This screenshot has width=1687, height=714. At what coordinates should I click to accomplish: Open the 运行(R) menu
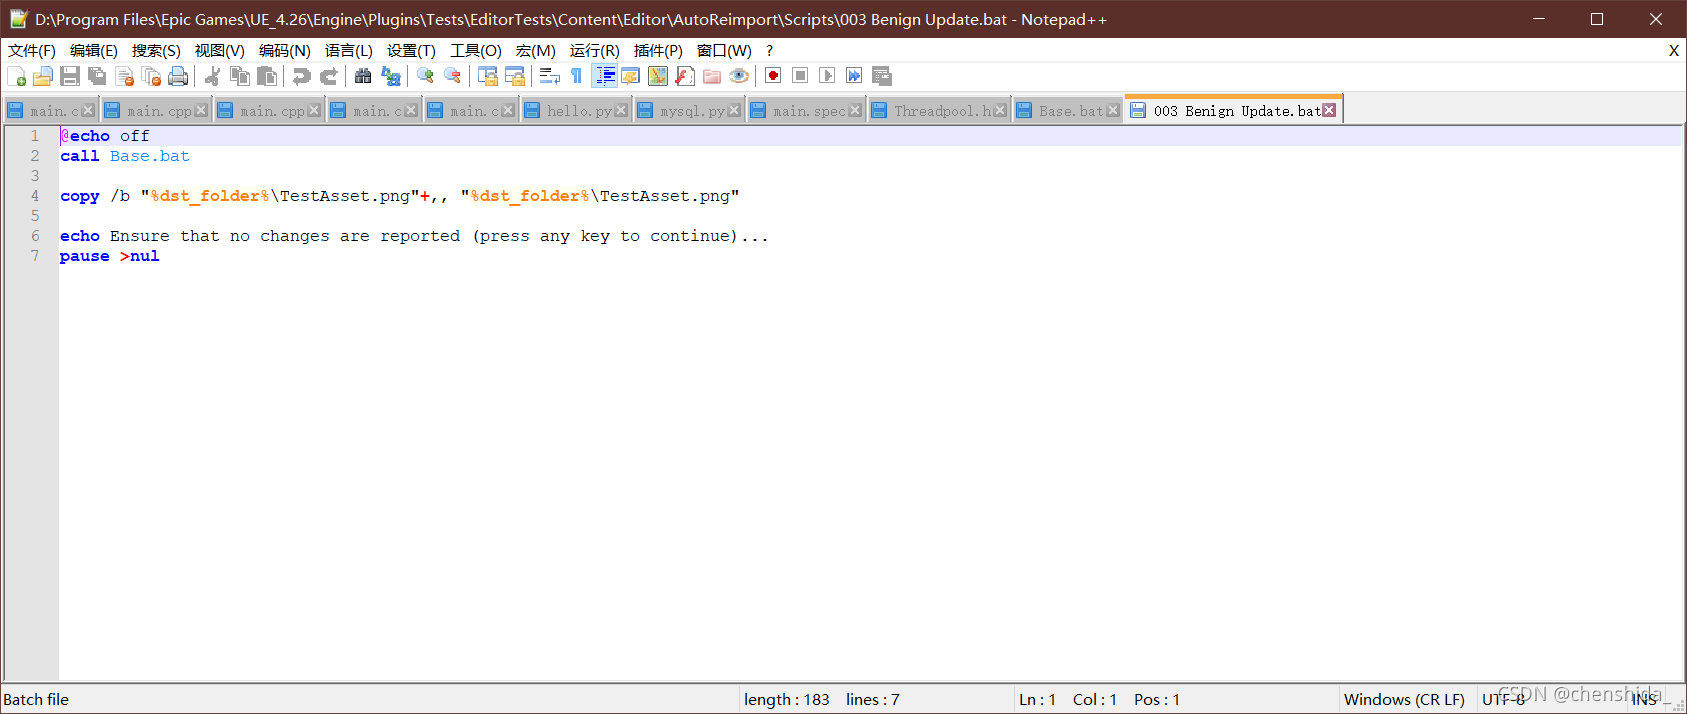point(595,50)
